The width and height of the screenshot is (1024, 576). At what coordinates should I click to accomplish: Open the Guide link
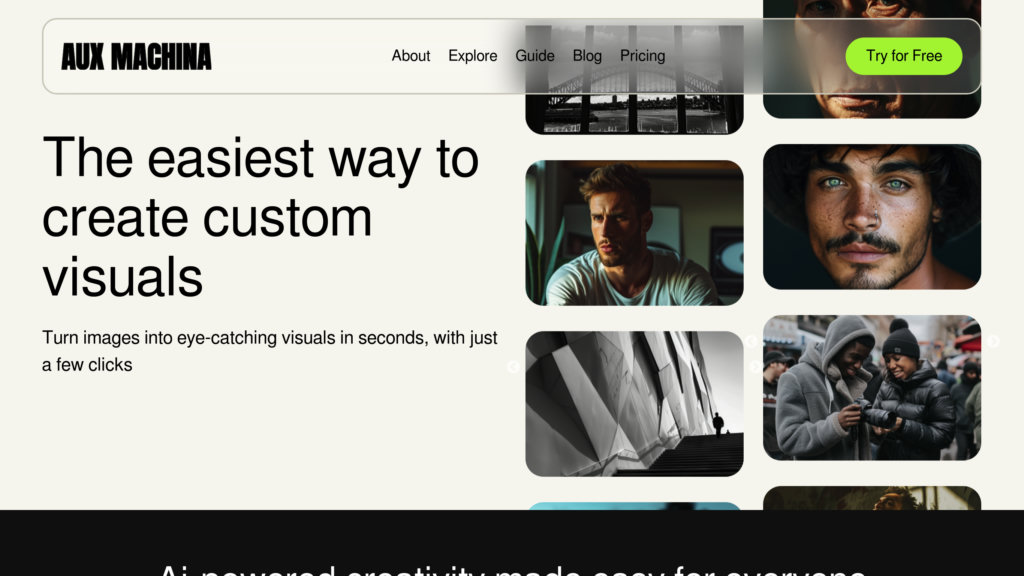pos(535,56)
